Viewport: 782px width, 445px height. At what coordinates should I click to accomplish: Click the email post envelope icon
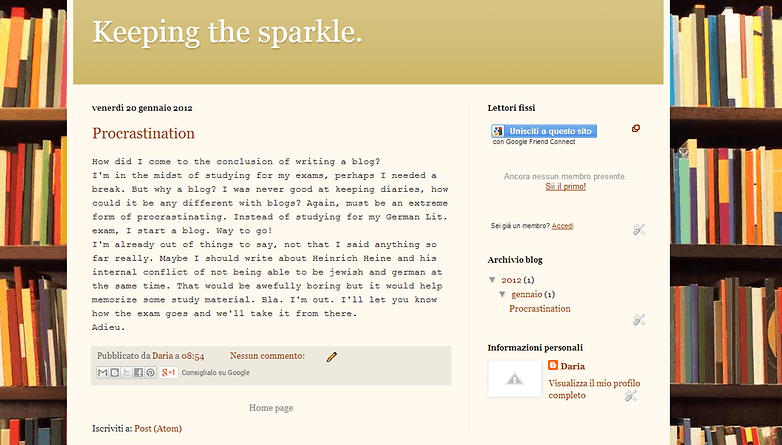(x=102, y=372)
